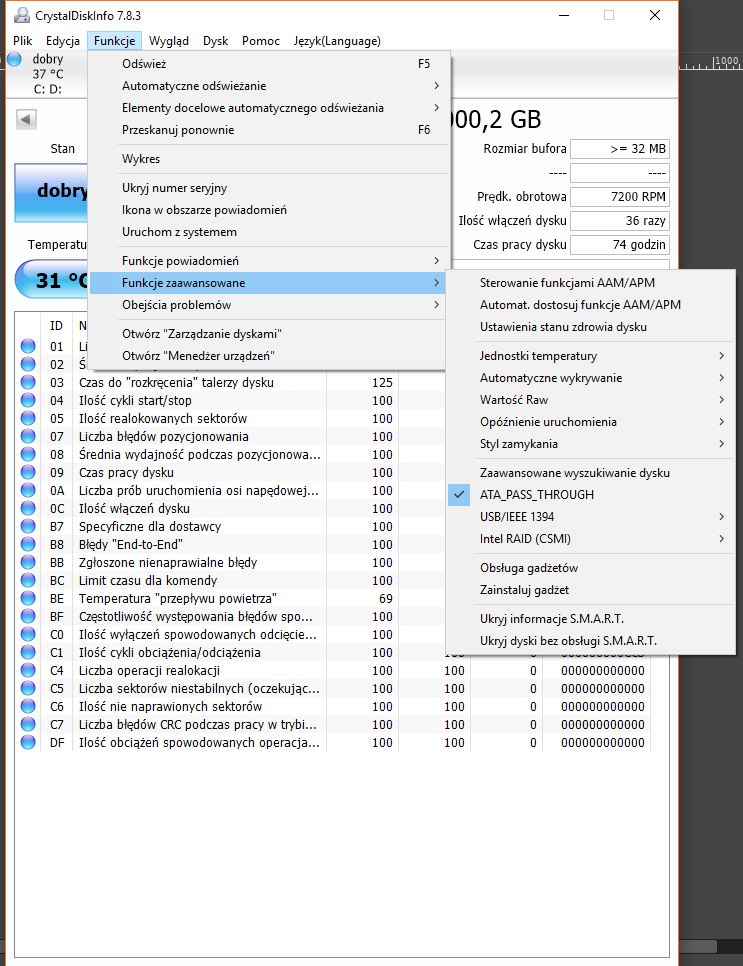Open Wykres from Funkcje menu
Viewport: 743px width, 966px height.
point(267,158)
